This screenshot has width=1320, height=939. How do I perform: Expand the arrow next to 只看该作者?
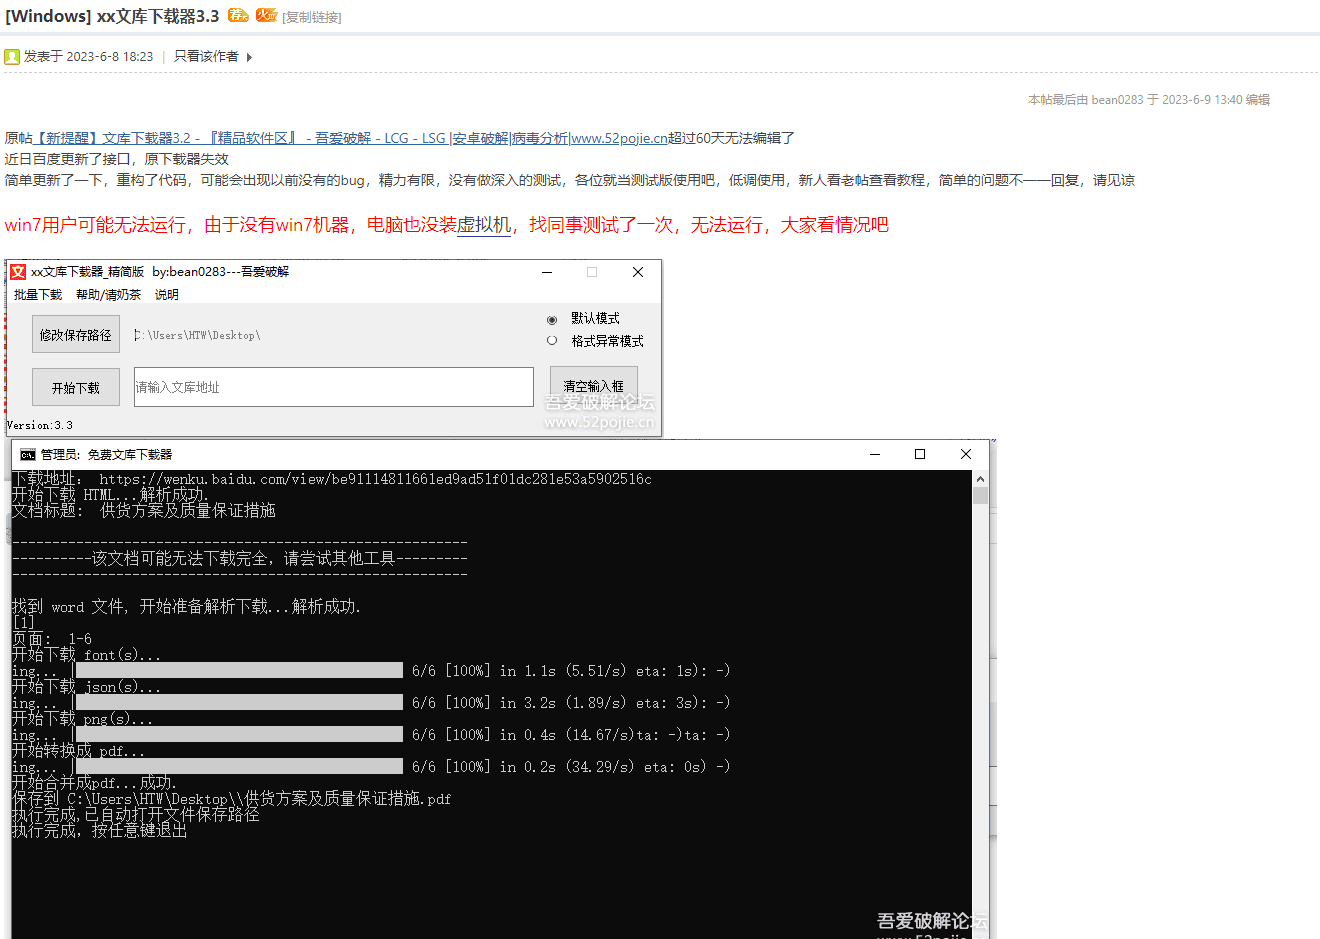(249, 57)
